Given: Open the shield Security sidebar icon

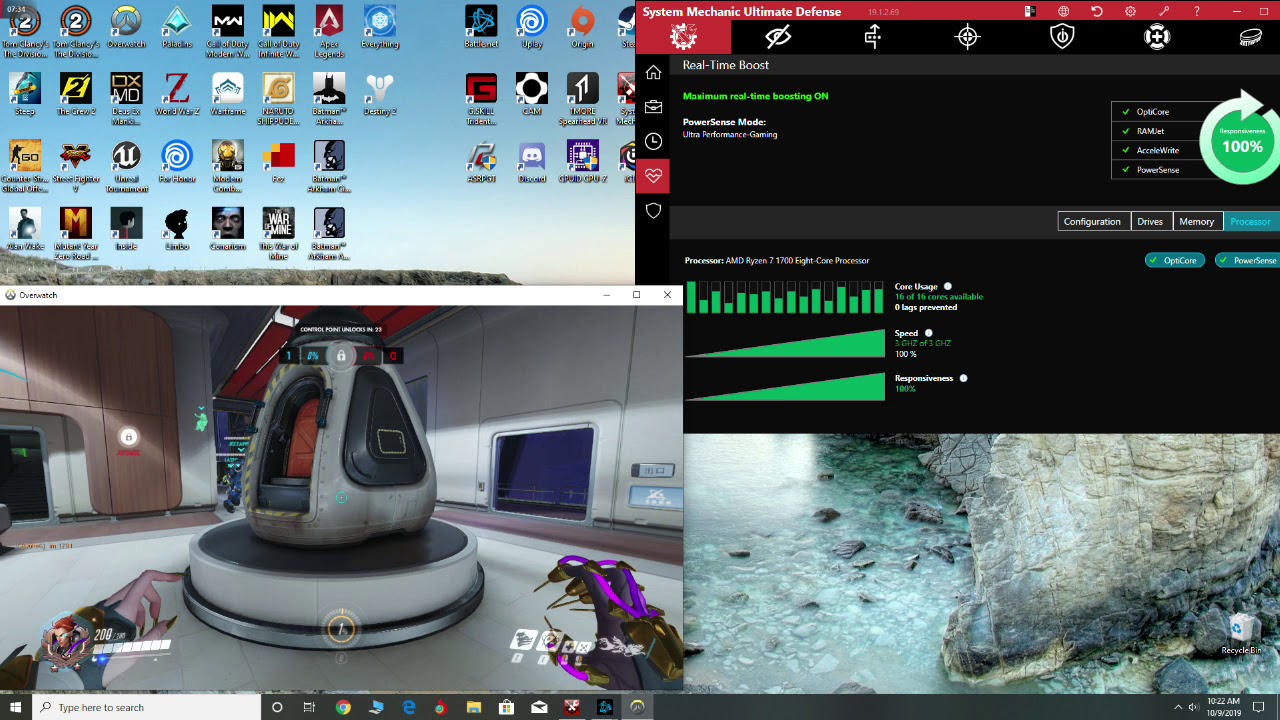Looking at the screenshot, I should coord(653,211).
